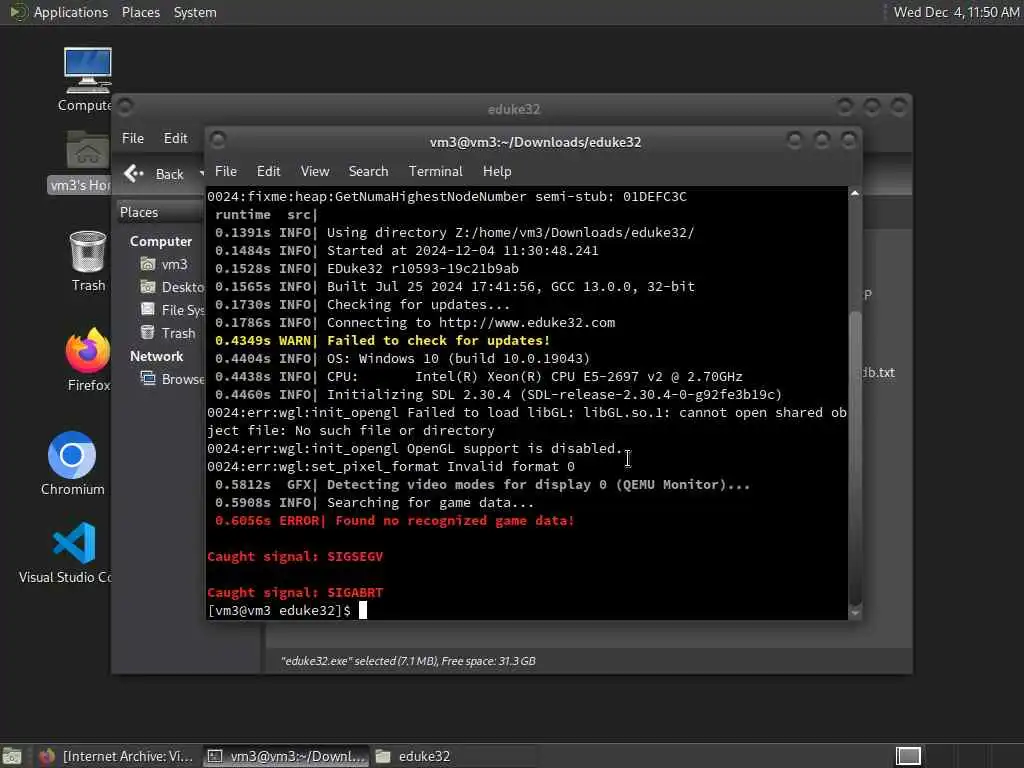The height and width of the screenshot is (768, 1024).
Task: Open the terminal File menu
Action: click(x=226, y=171)
